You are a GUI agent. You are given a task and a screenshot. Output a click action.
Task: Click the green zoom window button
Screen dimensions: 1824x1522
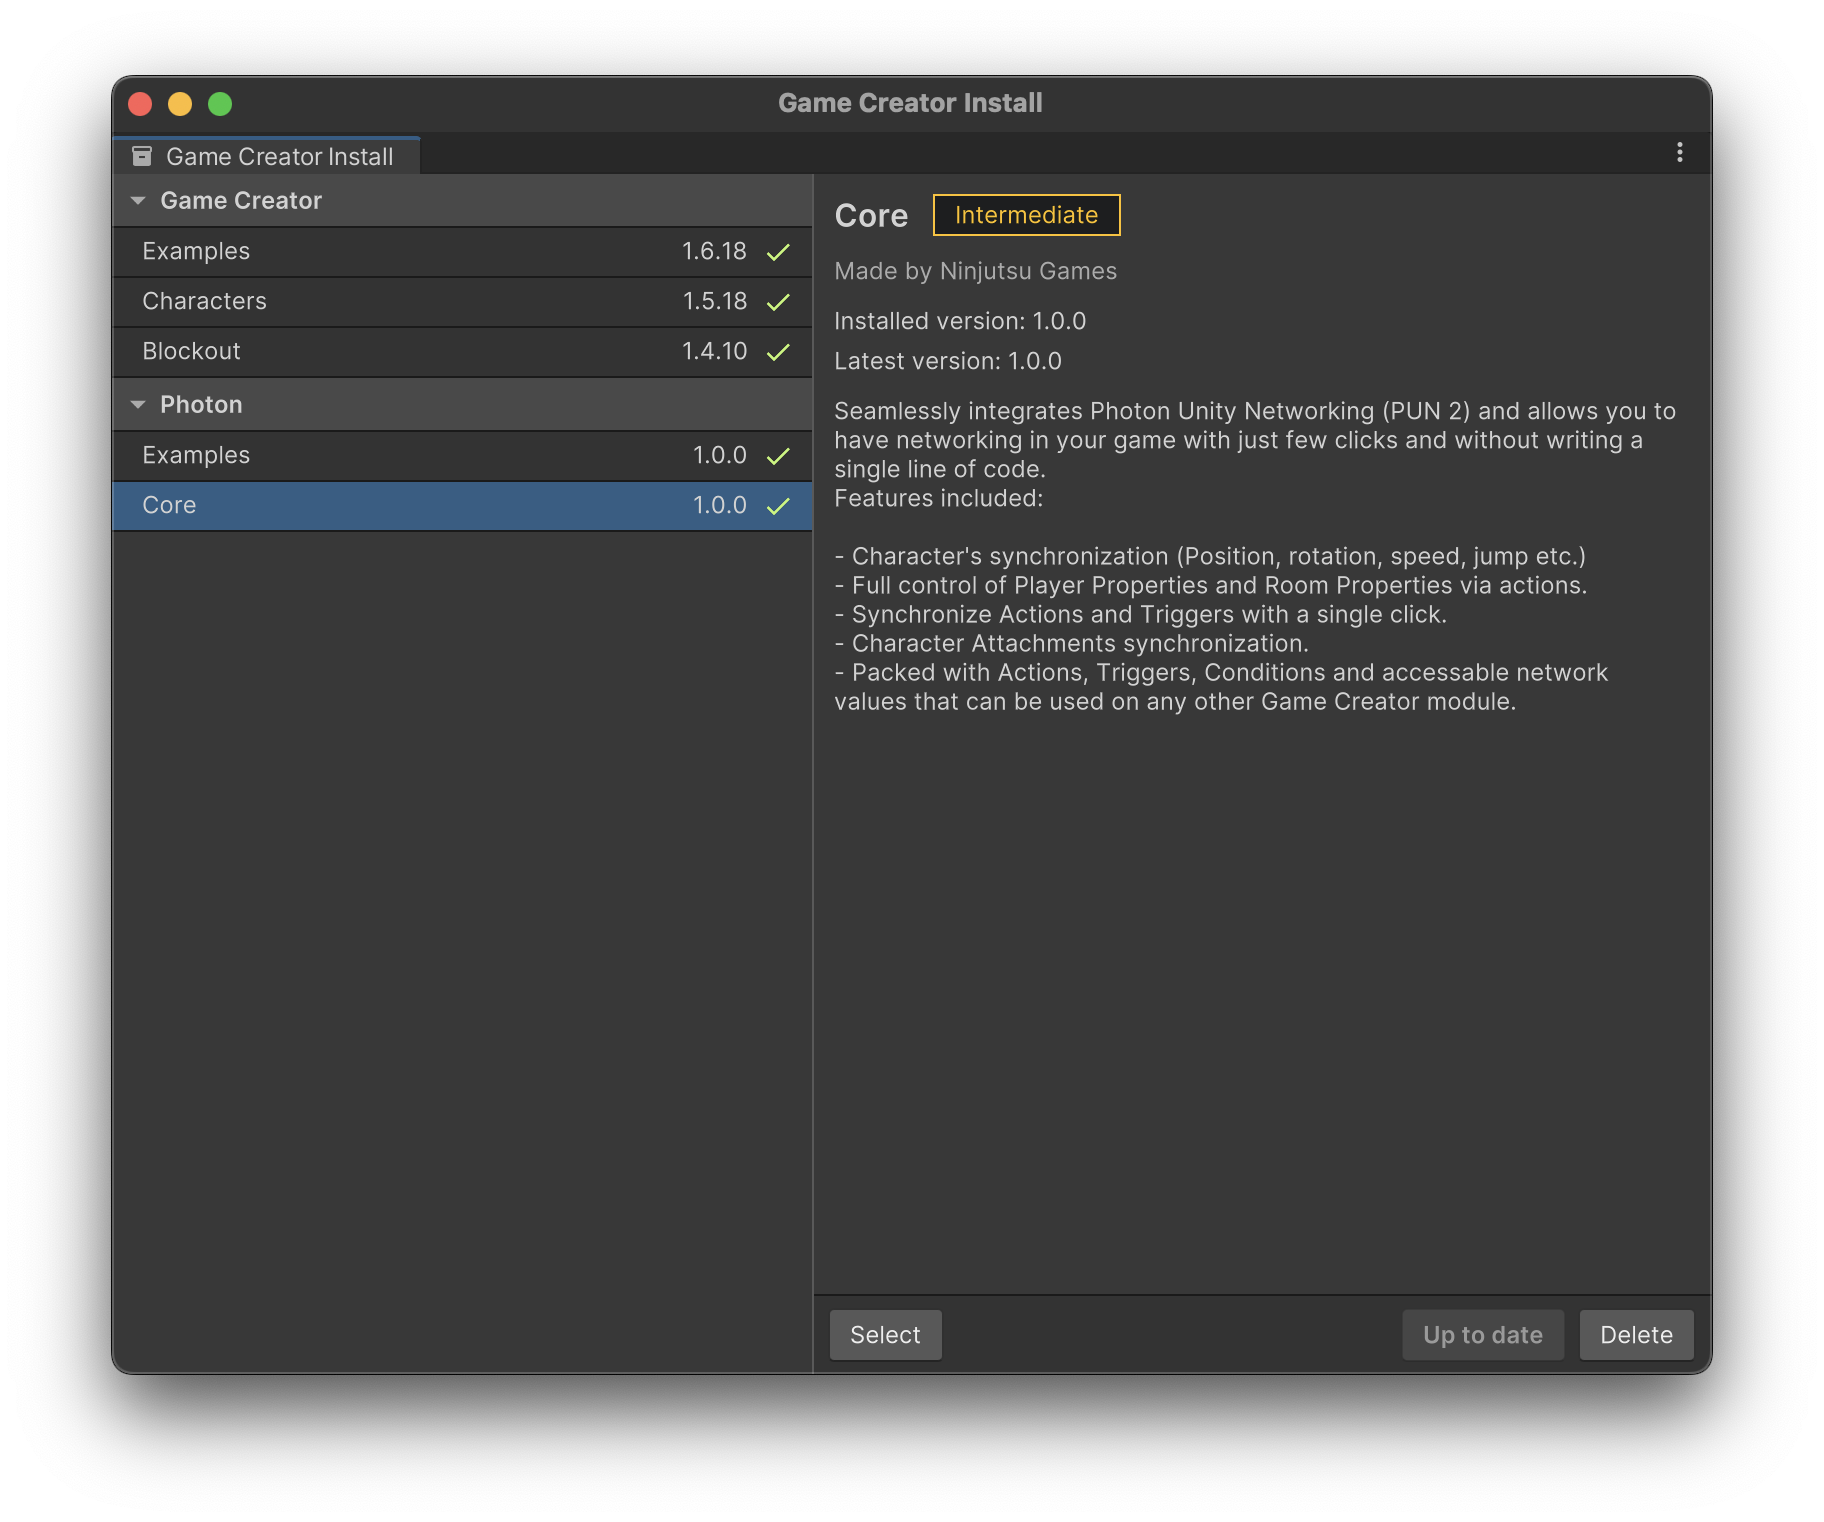click(220, 104)
